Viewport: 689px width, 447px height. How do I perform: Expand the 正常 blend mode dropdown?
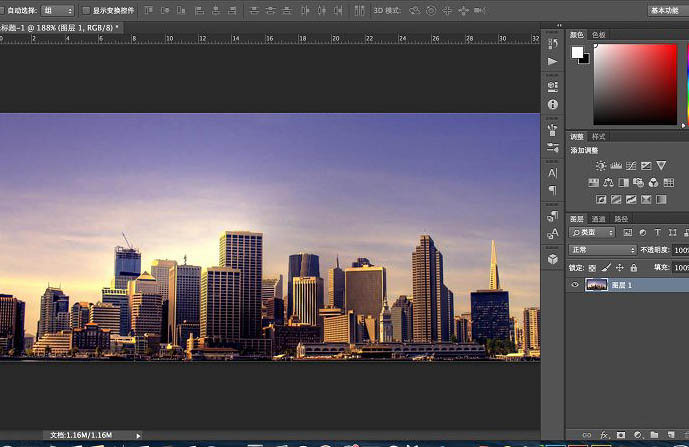(x=603, y=249)
